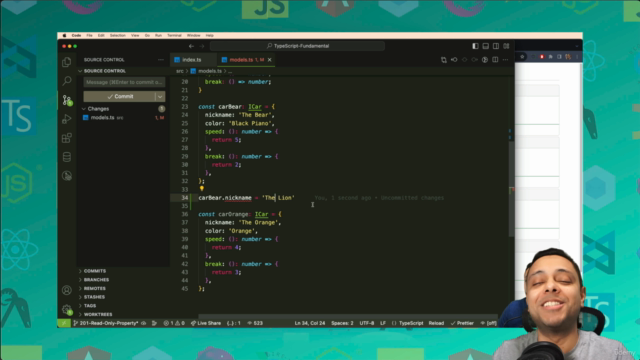640x360 pixels.
Task: Collapse the SOURCE CONTROL section
Action: tap(80, 71)
